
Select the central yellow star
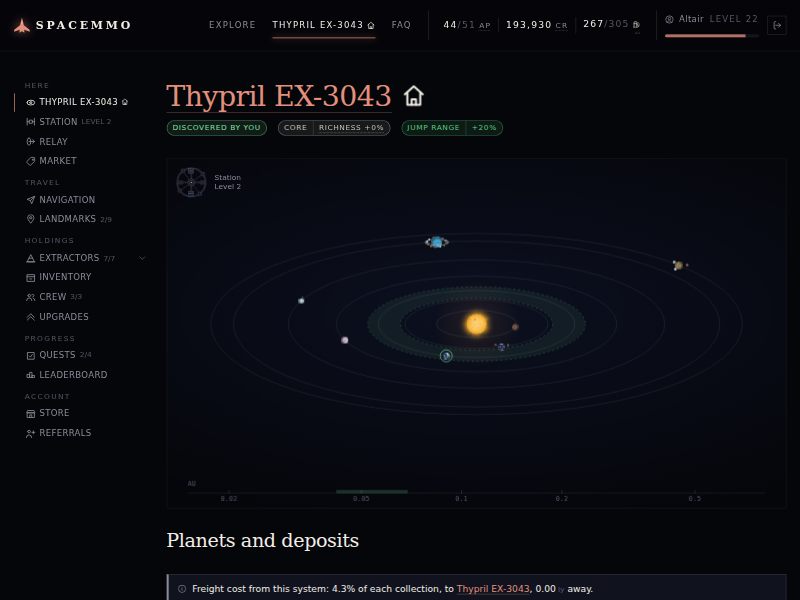coord(477,324)
